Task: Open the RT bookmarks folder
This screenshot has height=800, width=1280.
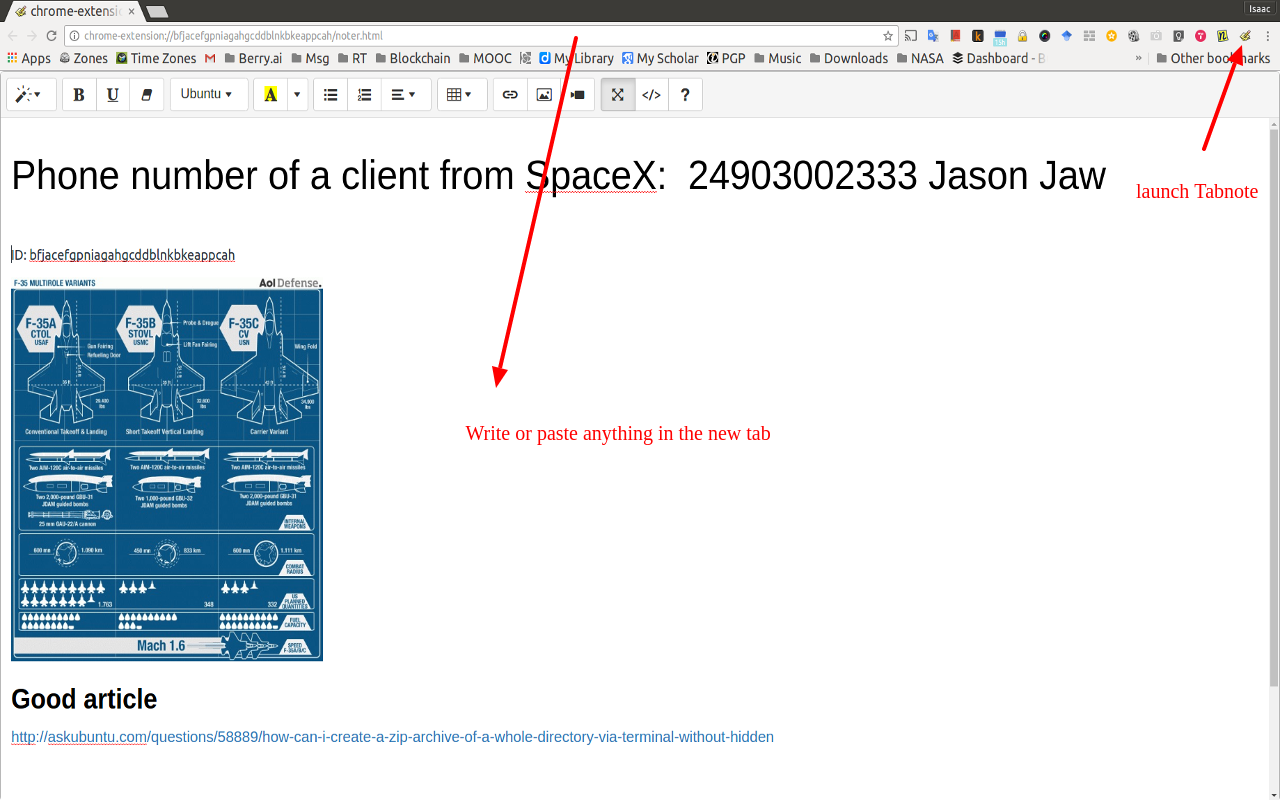Action: click(352, 58)
